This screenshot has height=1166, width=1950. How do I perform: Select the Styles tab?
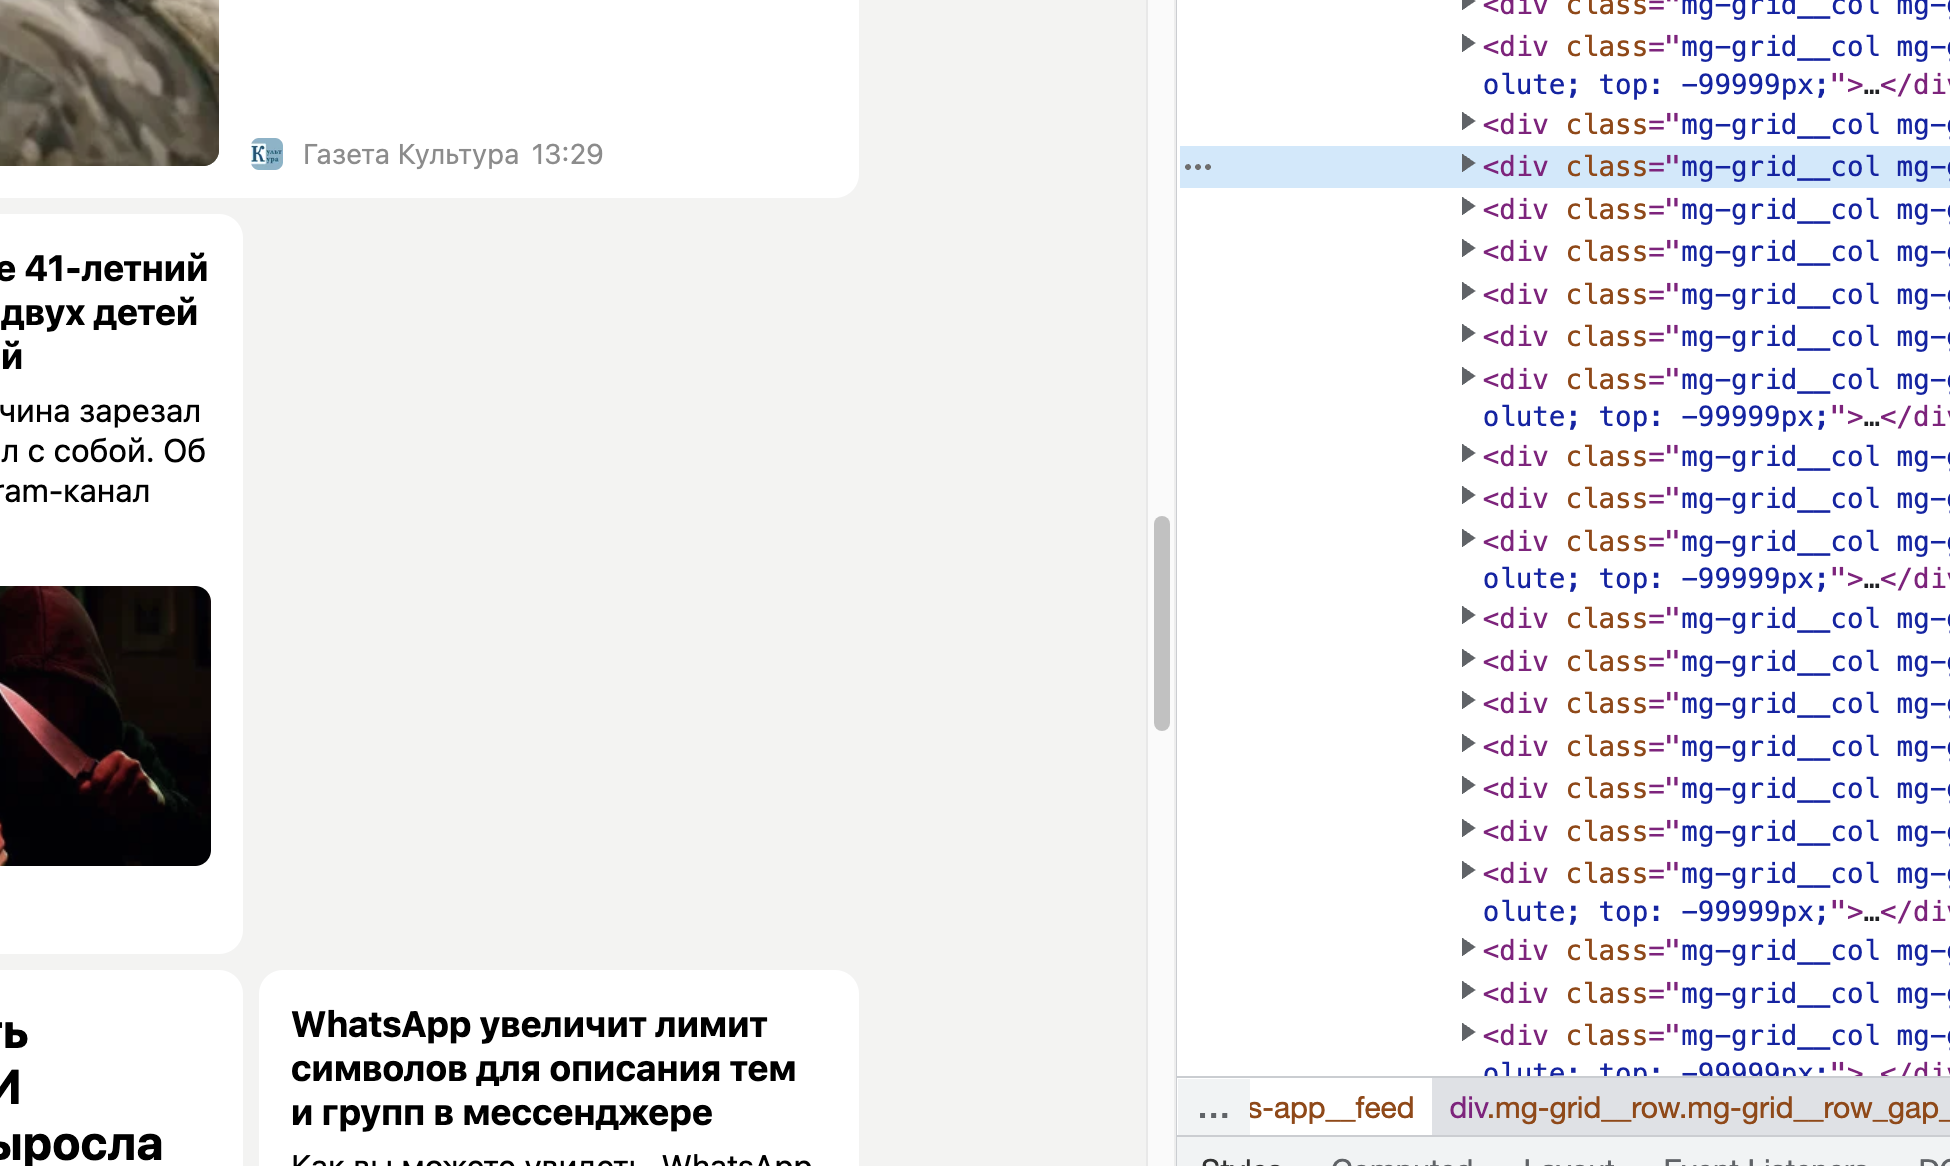click(1240, 1160)
